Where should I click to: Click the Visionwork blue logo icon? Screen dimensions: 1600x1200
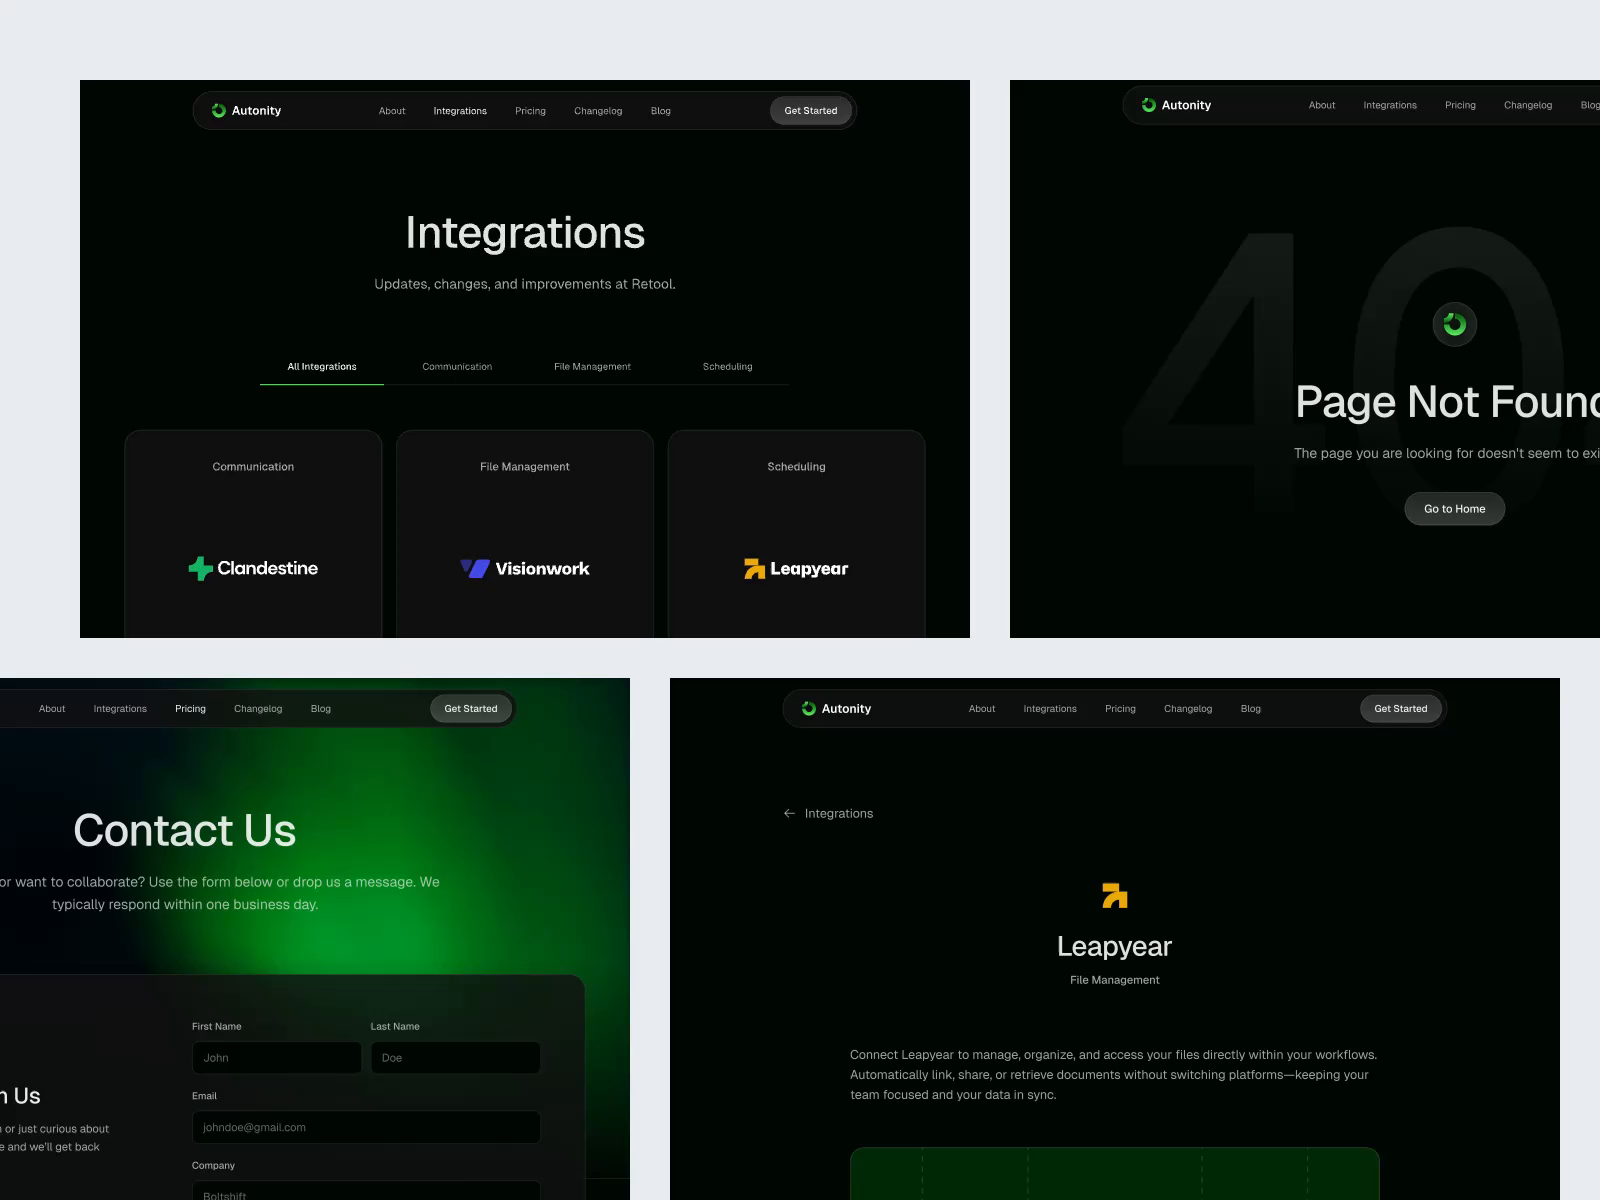click(472, 568)
